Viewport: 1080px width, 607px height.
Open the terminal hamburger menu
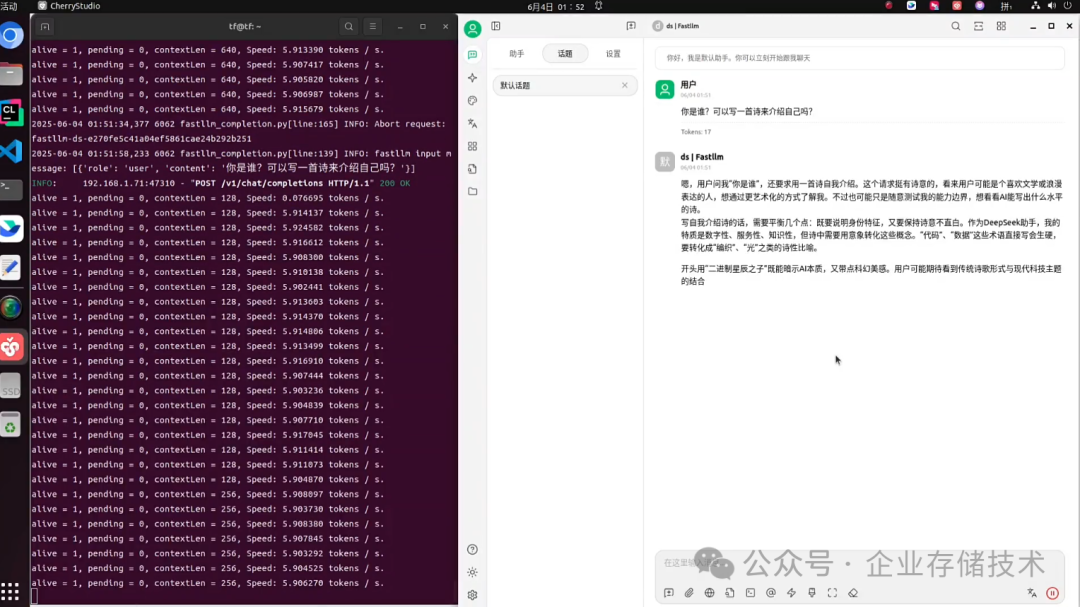click(373, 26)
